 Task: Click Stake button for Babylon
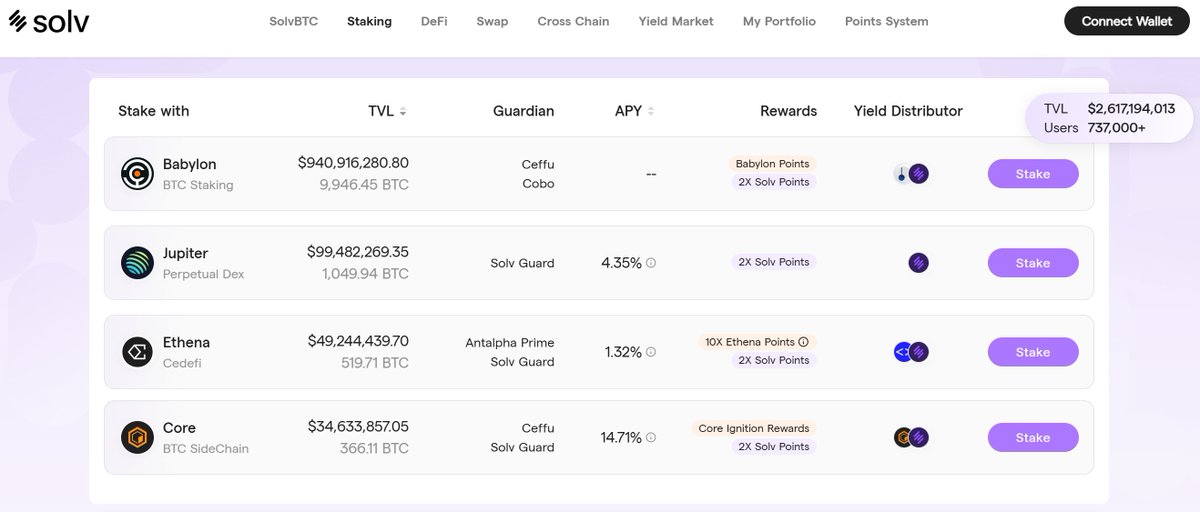[x=1033, y=174]
